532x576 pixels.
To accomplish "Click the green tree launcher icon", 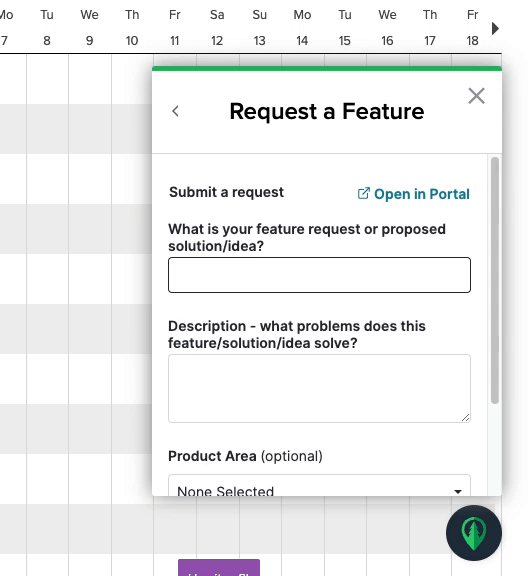I will [x=474, y=533].
